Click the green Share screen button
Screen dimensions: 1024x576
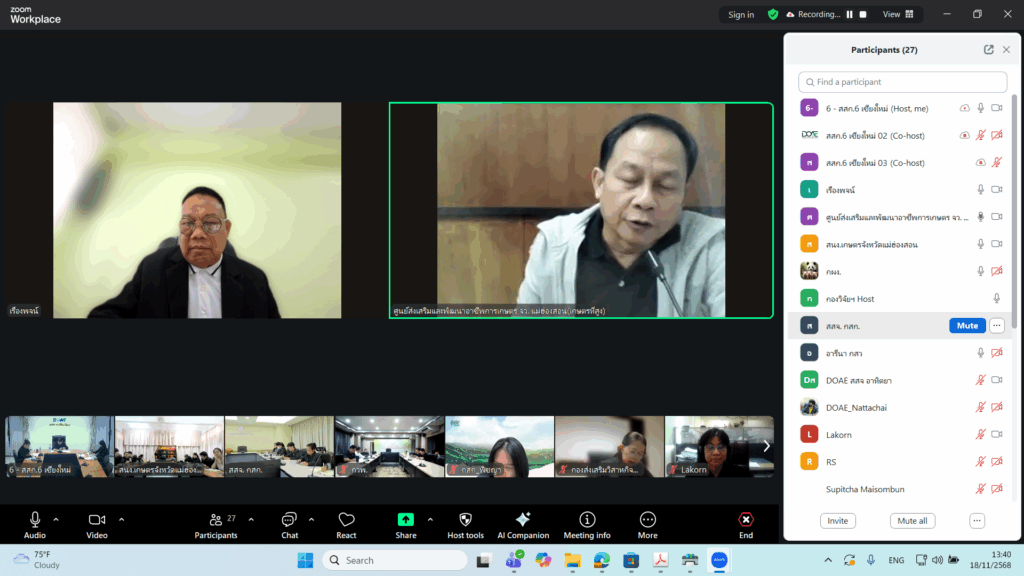[405, 520]
